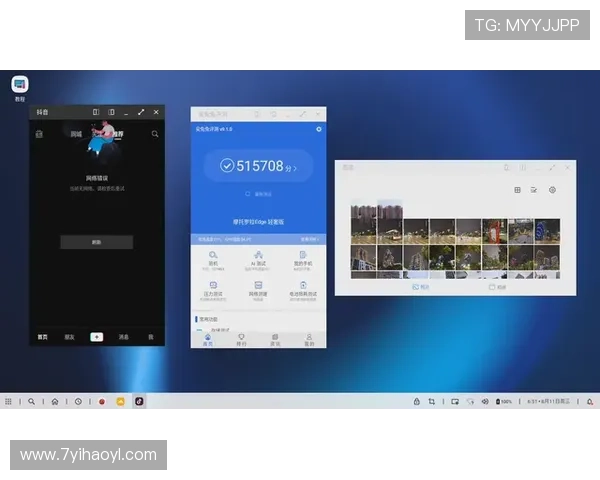Take a screenshot with taskbar crop icon
The height and width of the screenshot is (480, 600).
432,402
